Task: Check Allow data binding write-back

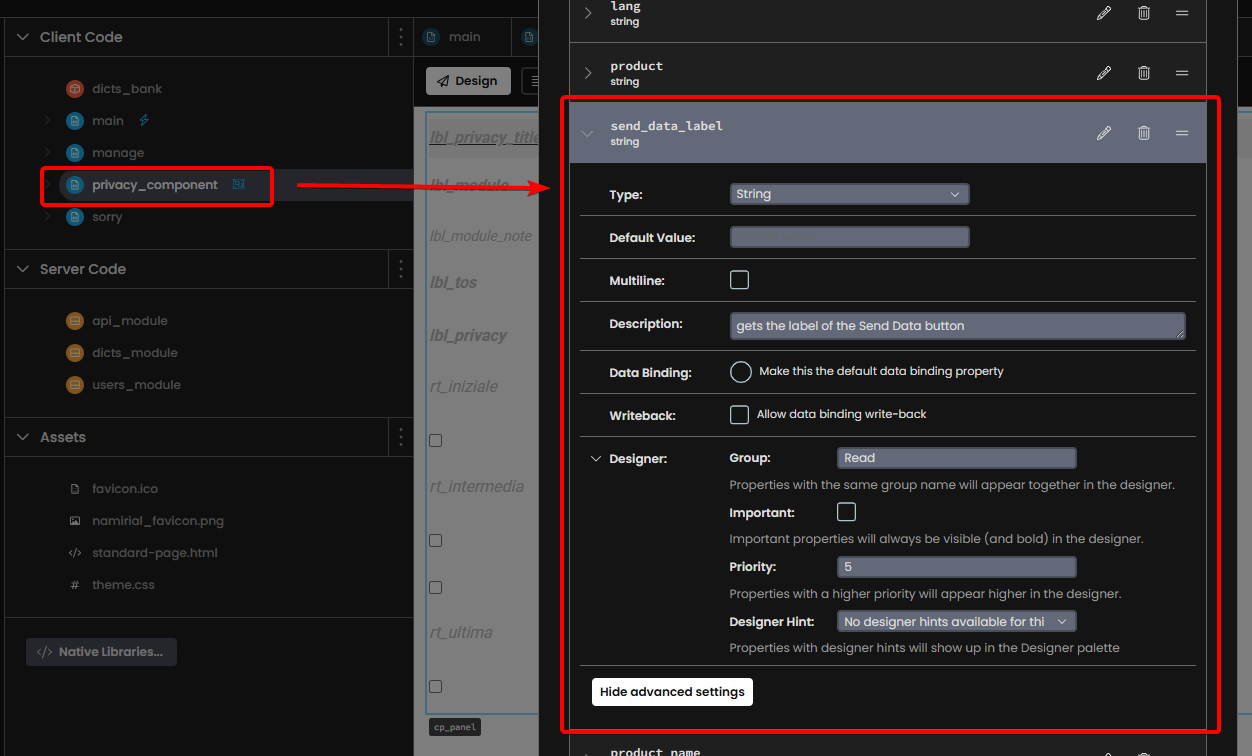Action: point(739,414)
